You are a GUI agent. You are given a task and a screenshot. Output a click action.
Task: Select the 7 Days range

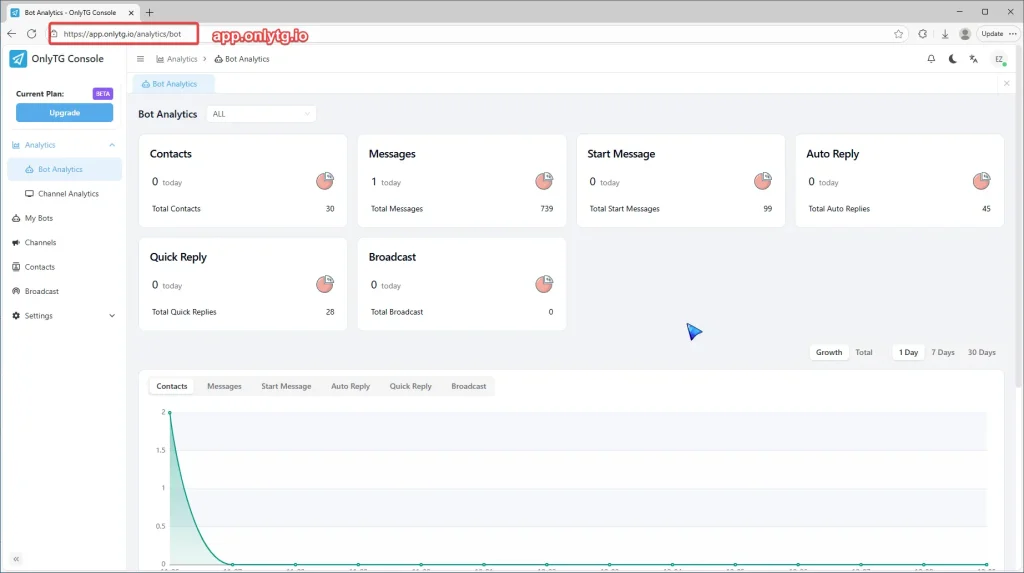tap(942, 352)
